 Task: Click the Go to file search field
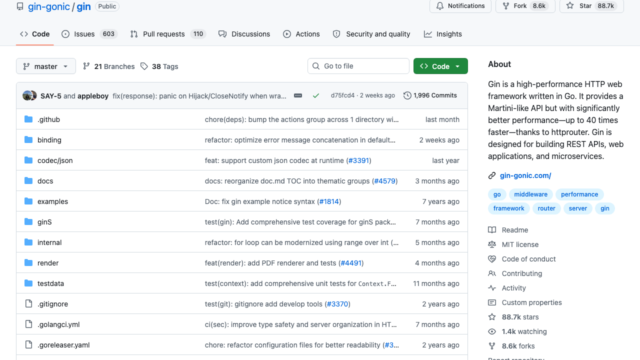358,66
